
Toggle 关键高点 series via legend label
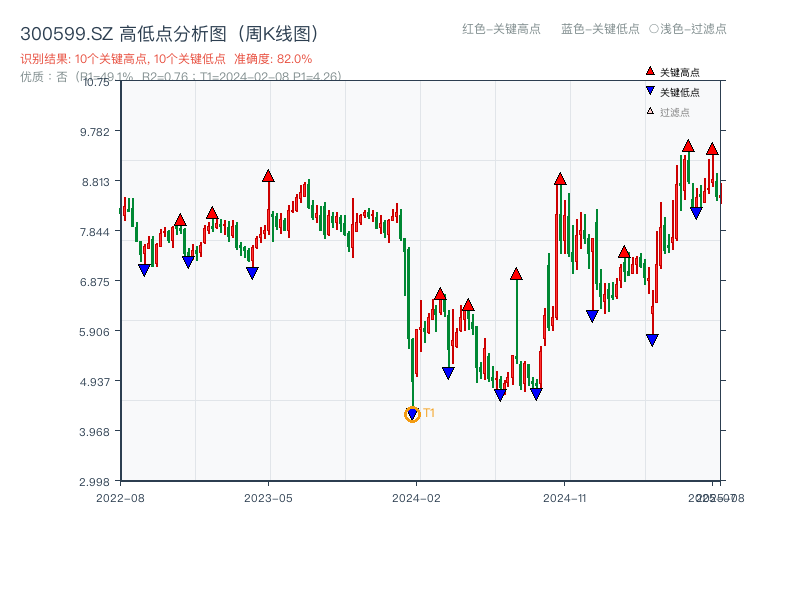pos(680,72)
